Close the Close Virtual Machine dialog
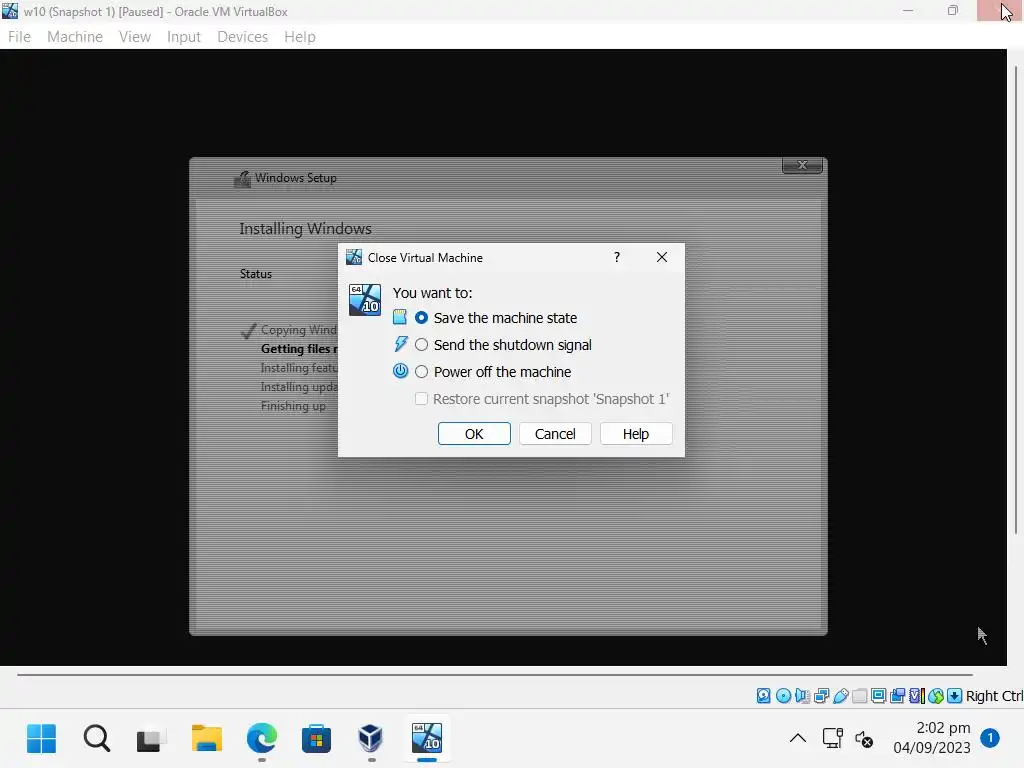Screen dimensions: 1024x768 (662, 257)
